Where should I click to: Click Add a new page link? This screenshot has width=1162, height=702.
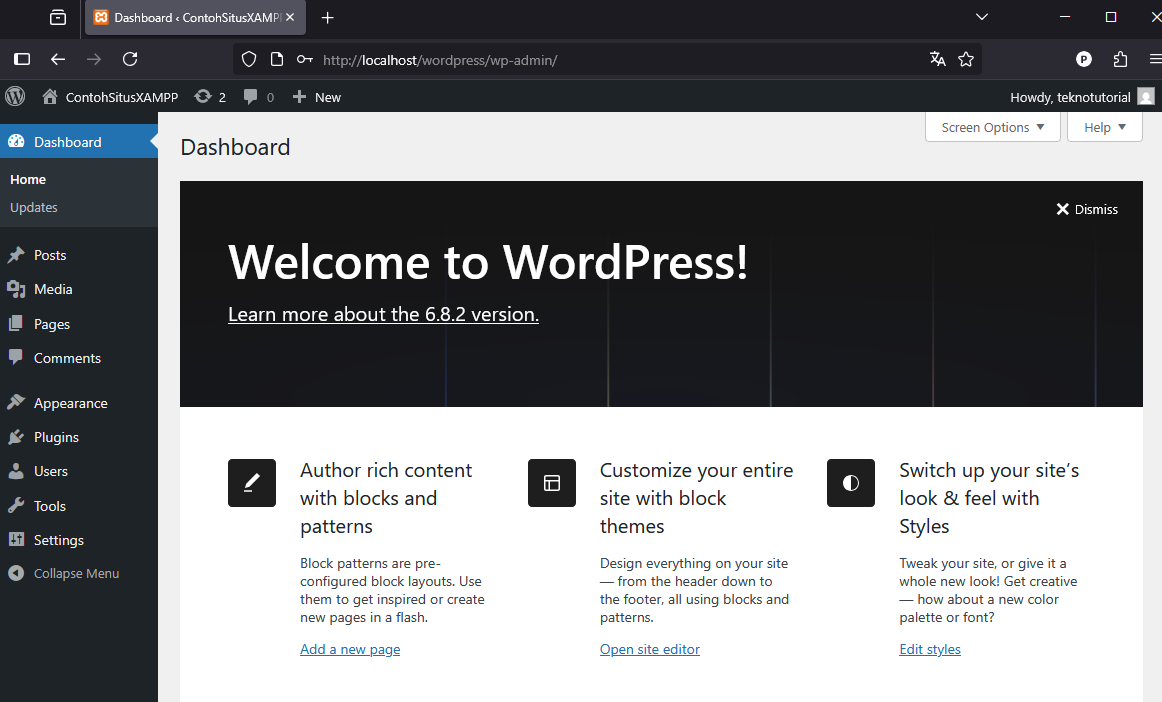pyautogui.click(x=350, y=649)
